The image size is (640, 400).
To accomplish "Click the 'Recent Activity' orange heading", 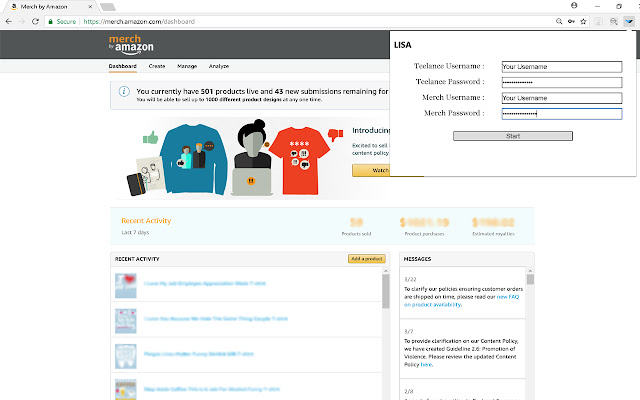I will coord(146,221).
